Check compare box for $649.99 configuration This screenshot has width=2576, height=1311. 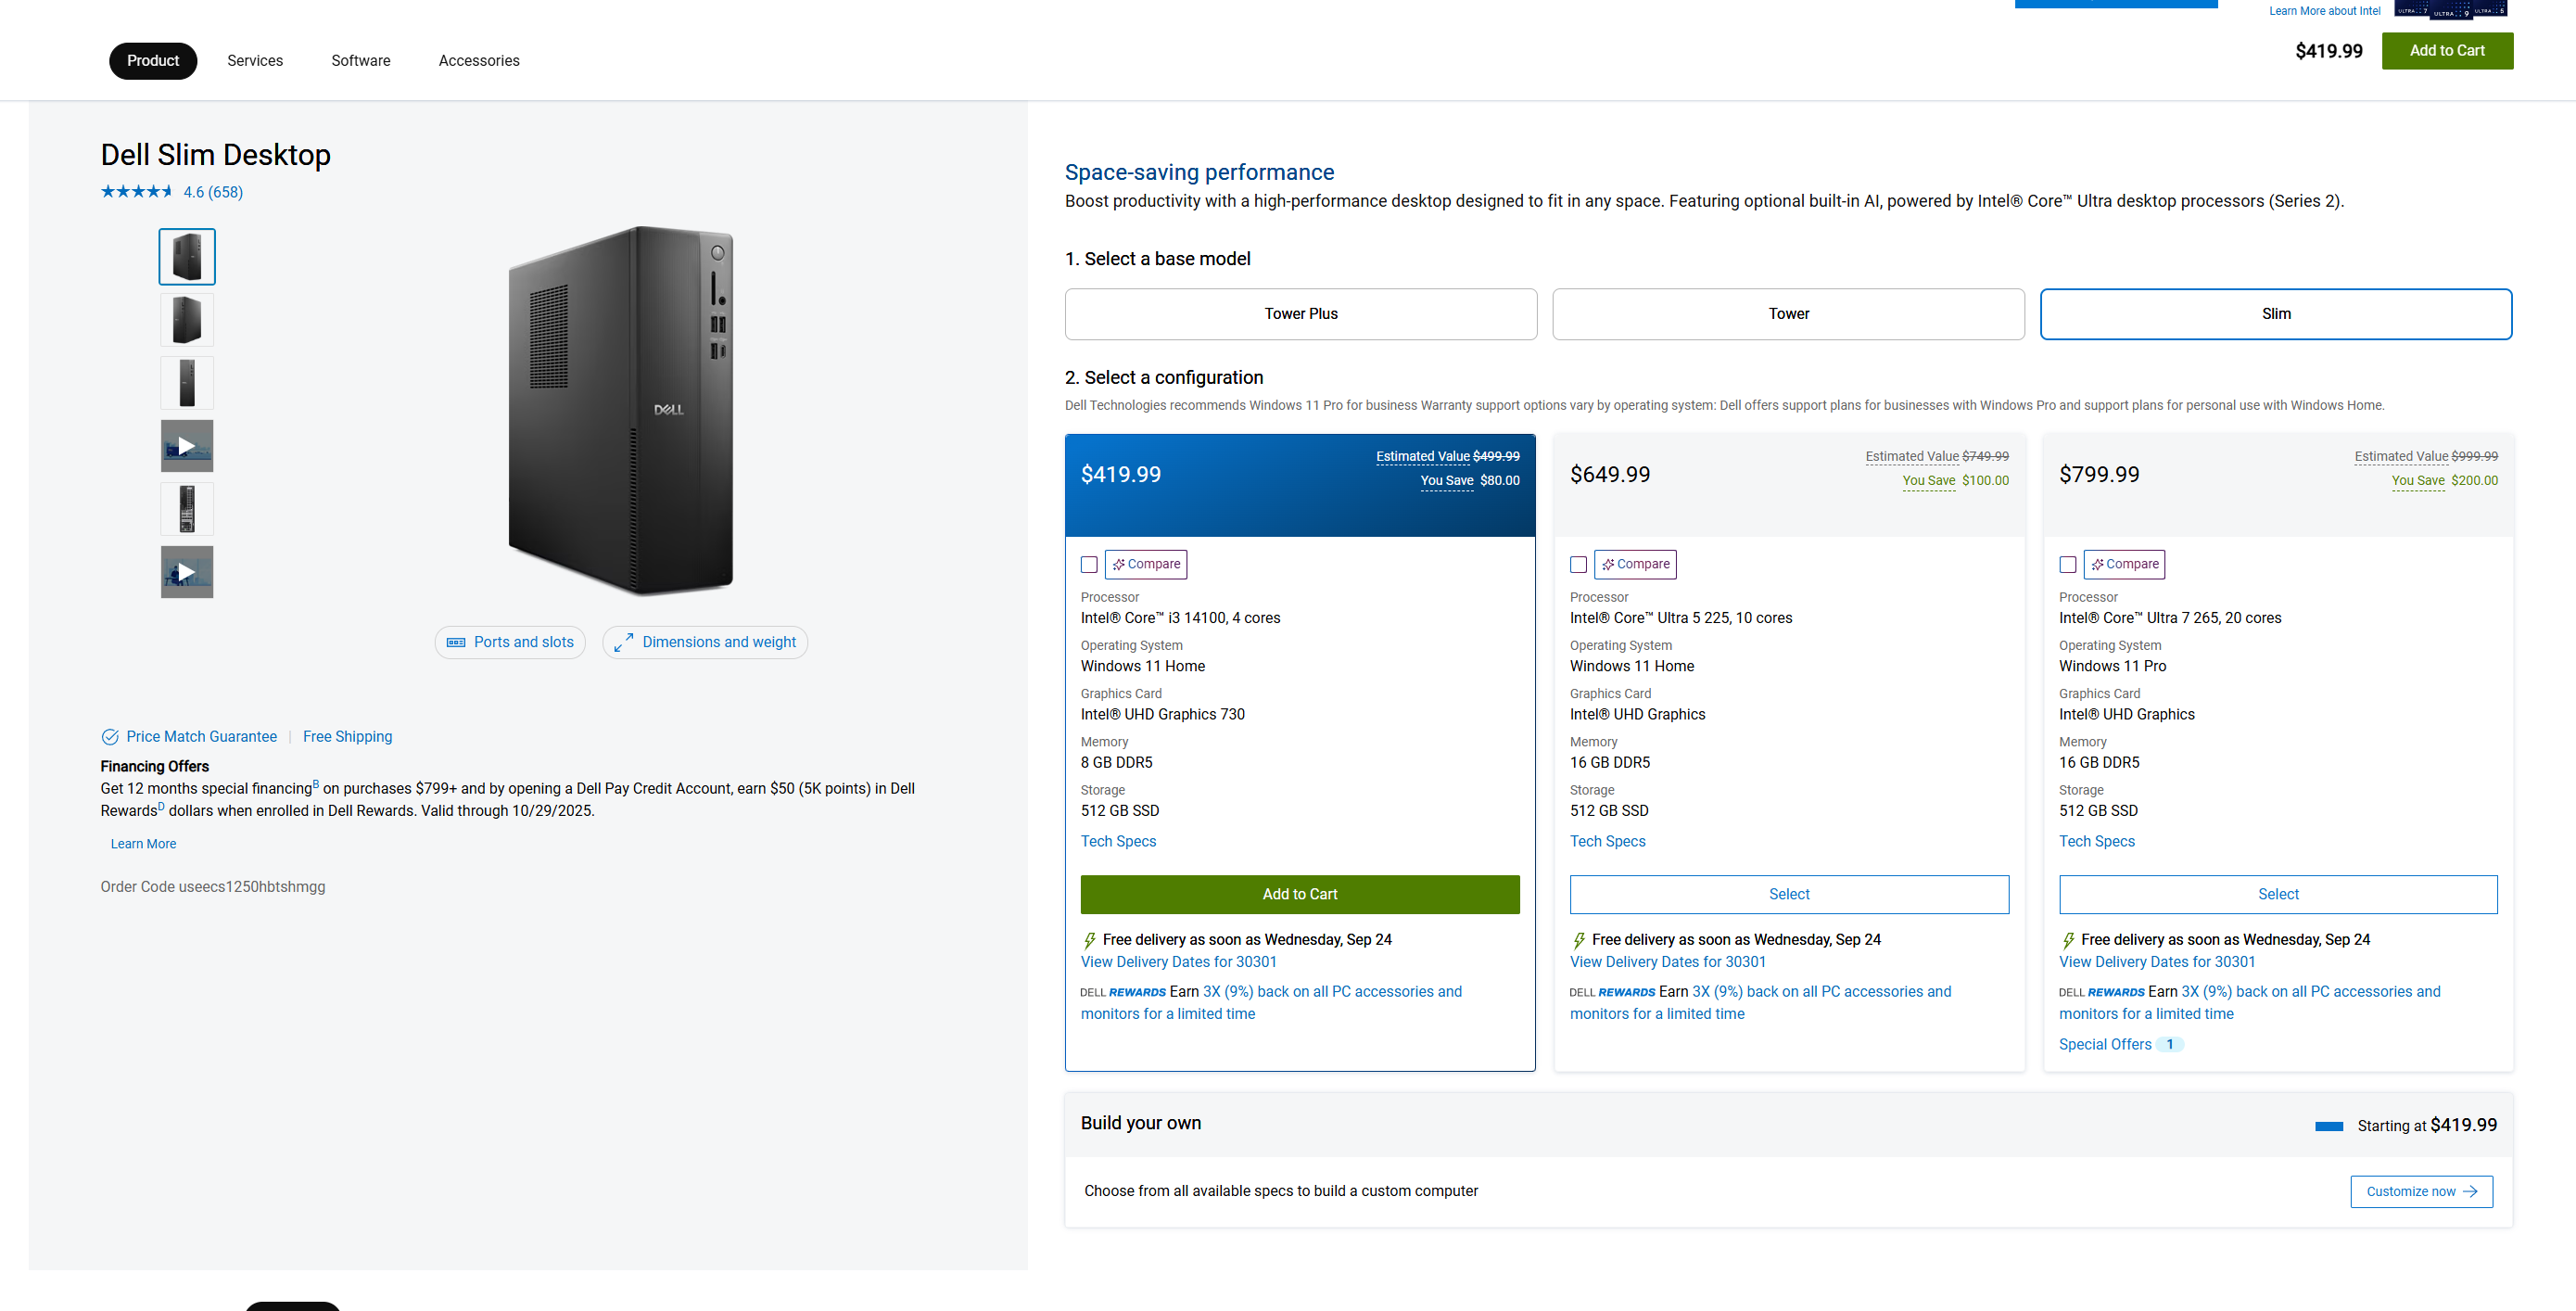coord(1578,565)
